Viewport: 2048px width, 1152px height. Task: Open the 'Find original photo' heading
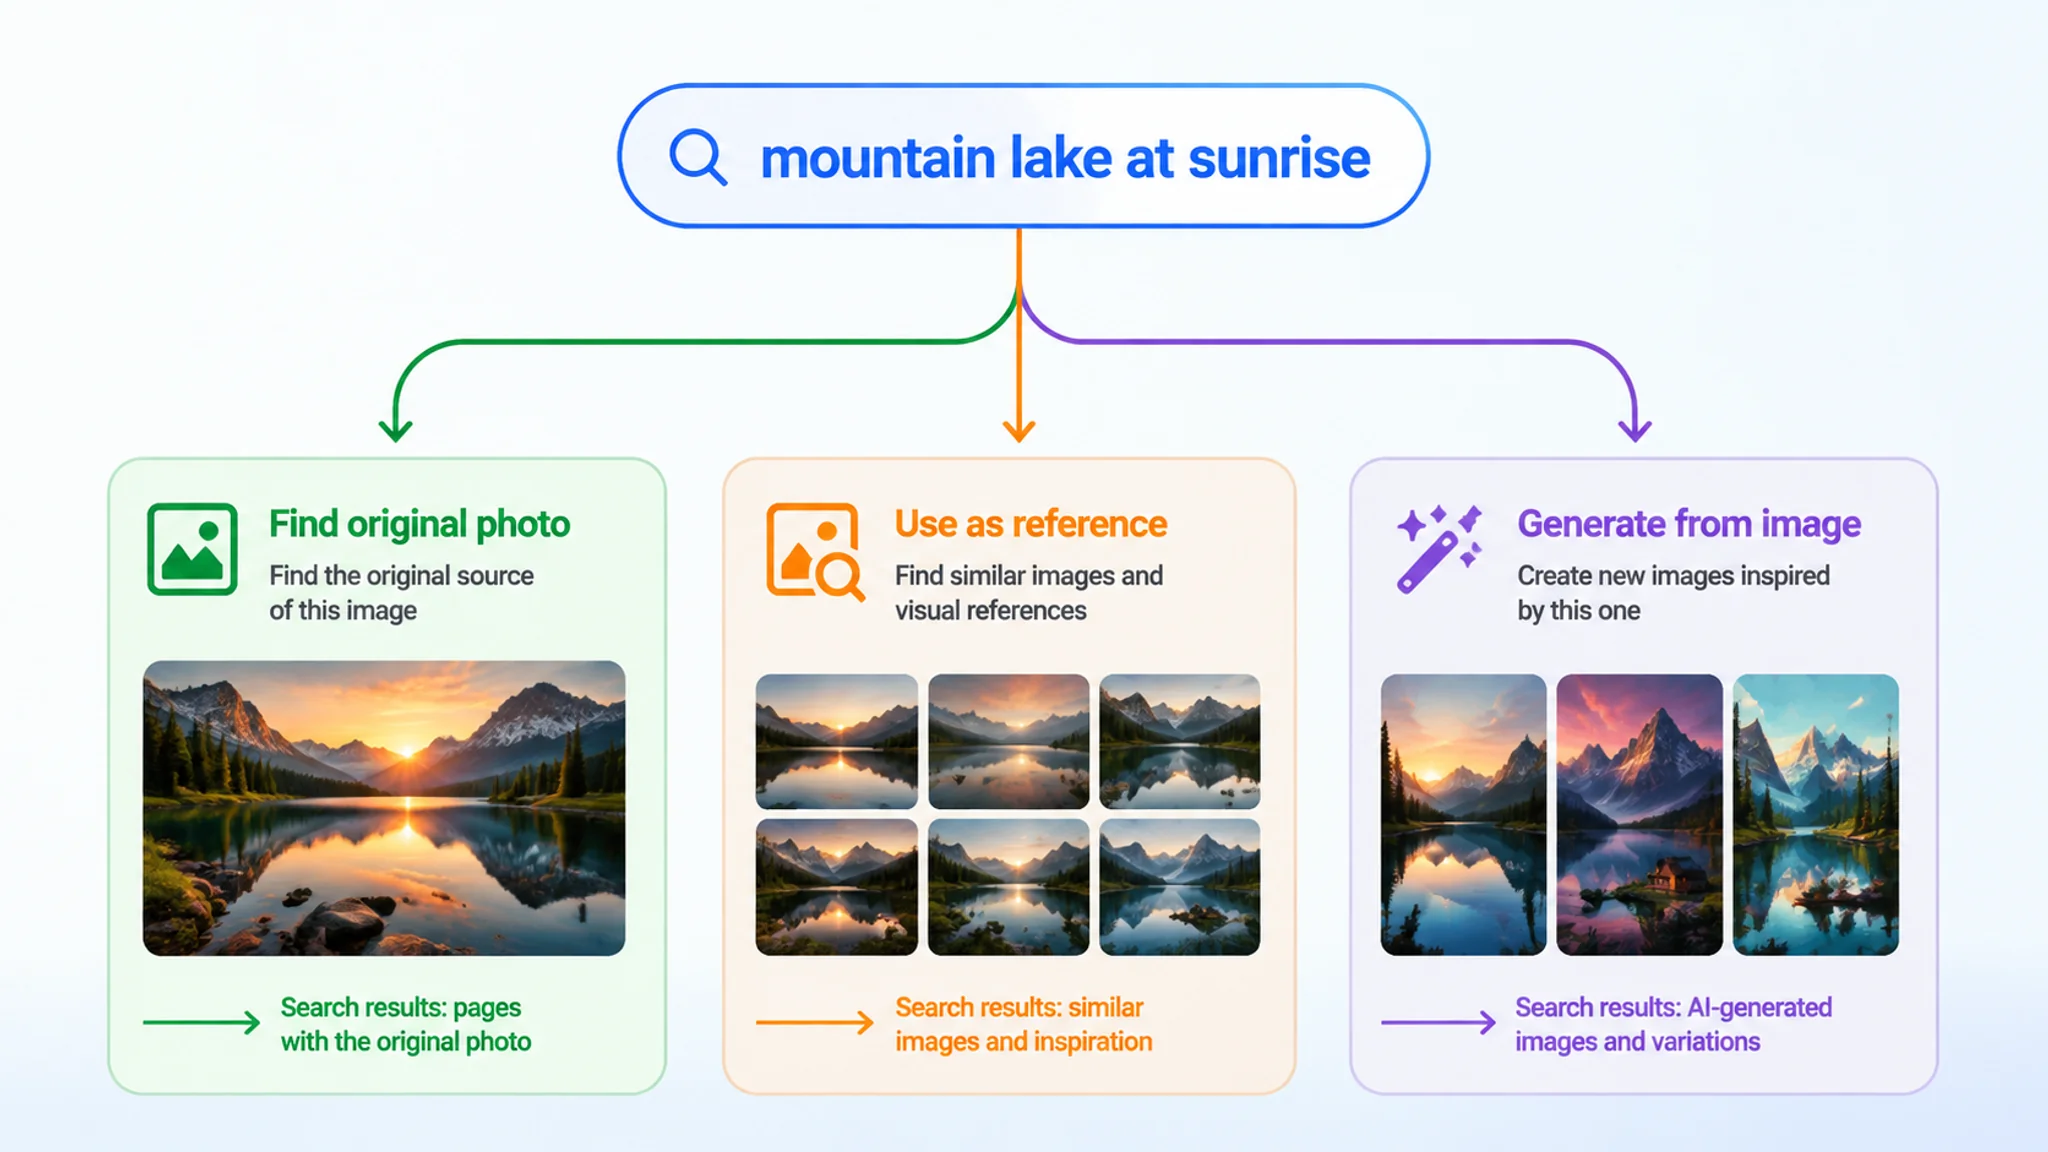pos(419,524)
